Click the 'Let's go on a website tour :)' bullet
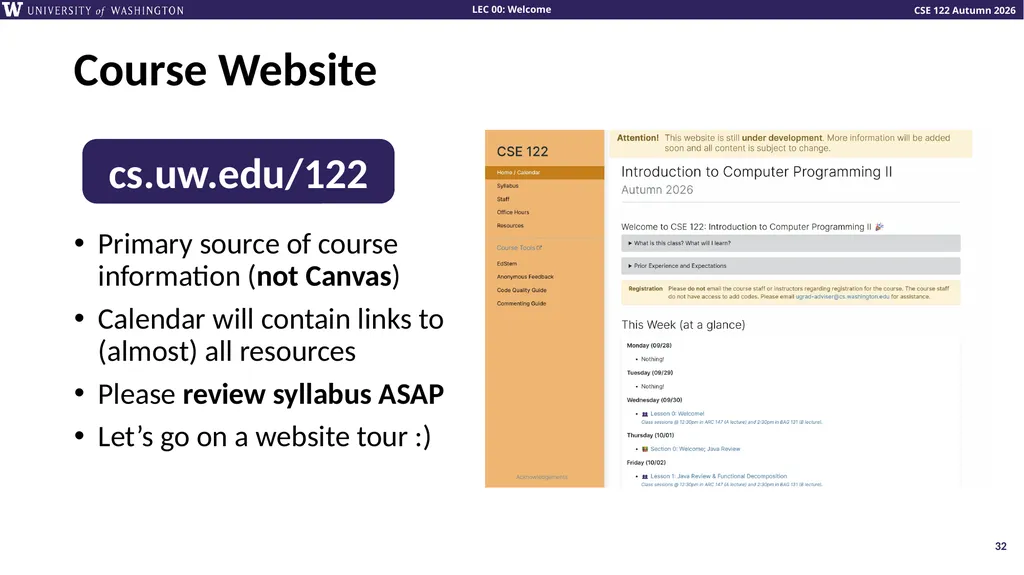1024x575 pixels. tap(264, 437)
